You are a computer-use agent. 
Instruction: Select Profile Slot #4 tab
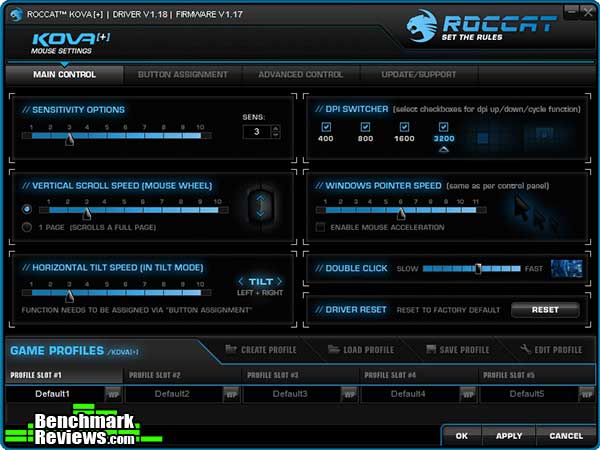coord(419,375)
